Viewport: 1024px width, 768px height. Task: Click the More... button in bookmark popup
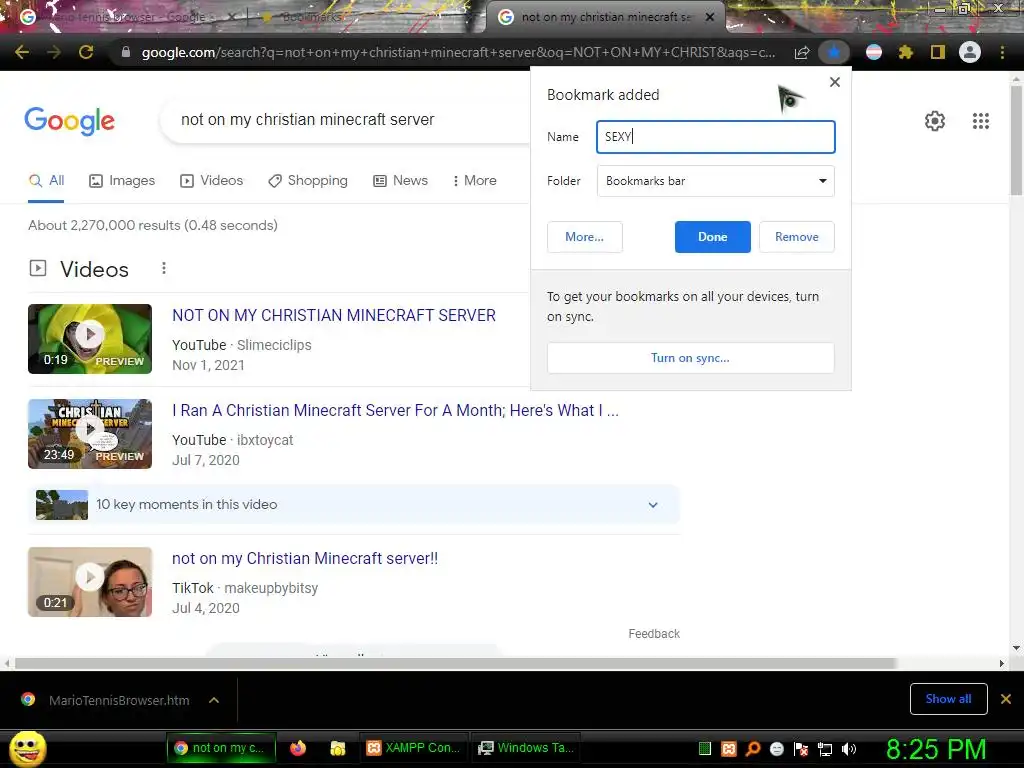[584, 237]
